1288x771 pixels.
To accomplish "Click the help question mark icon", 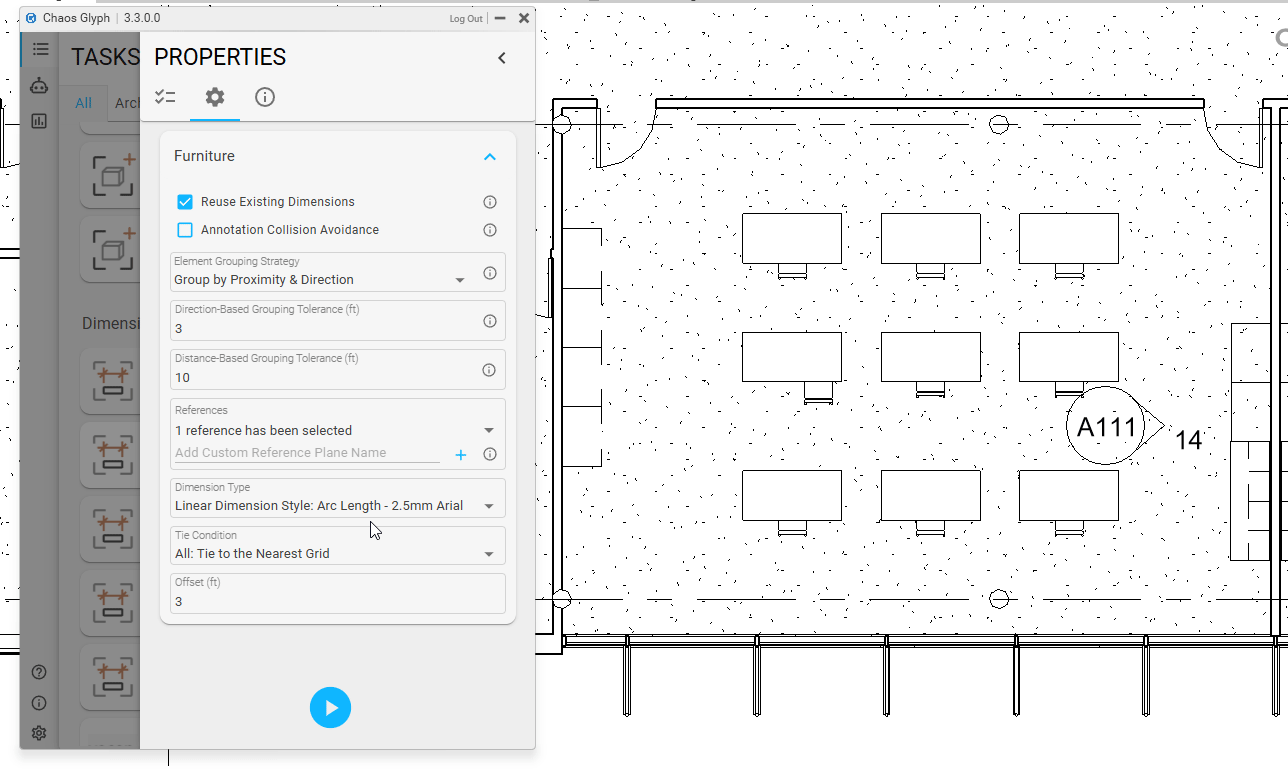I will pyautogui.click(x=38, y=672).
